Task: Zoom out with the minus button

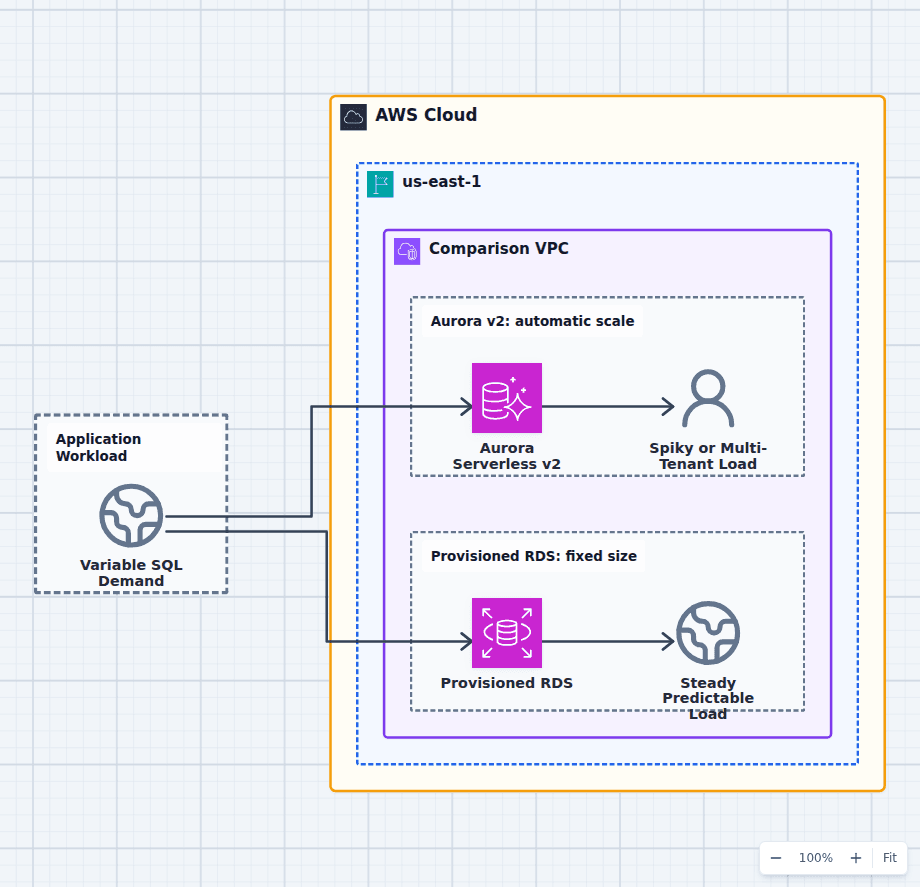Action: tap(776, 858)
